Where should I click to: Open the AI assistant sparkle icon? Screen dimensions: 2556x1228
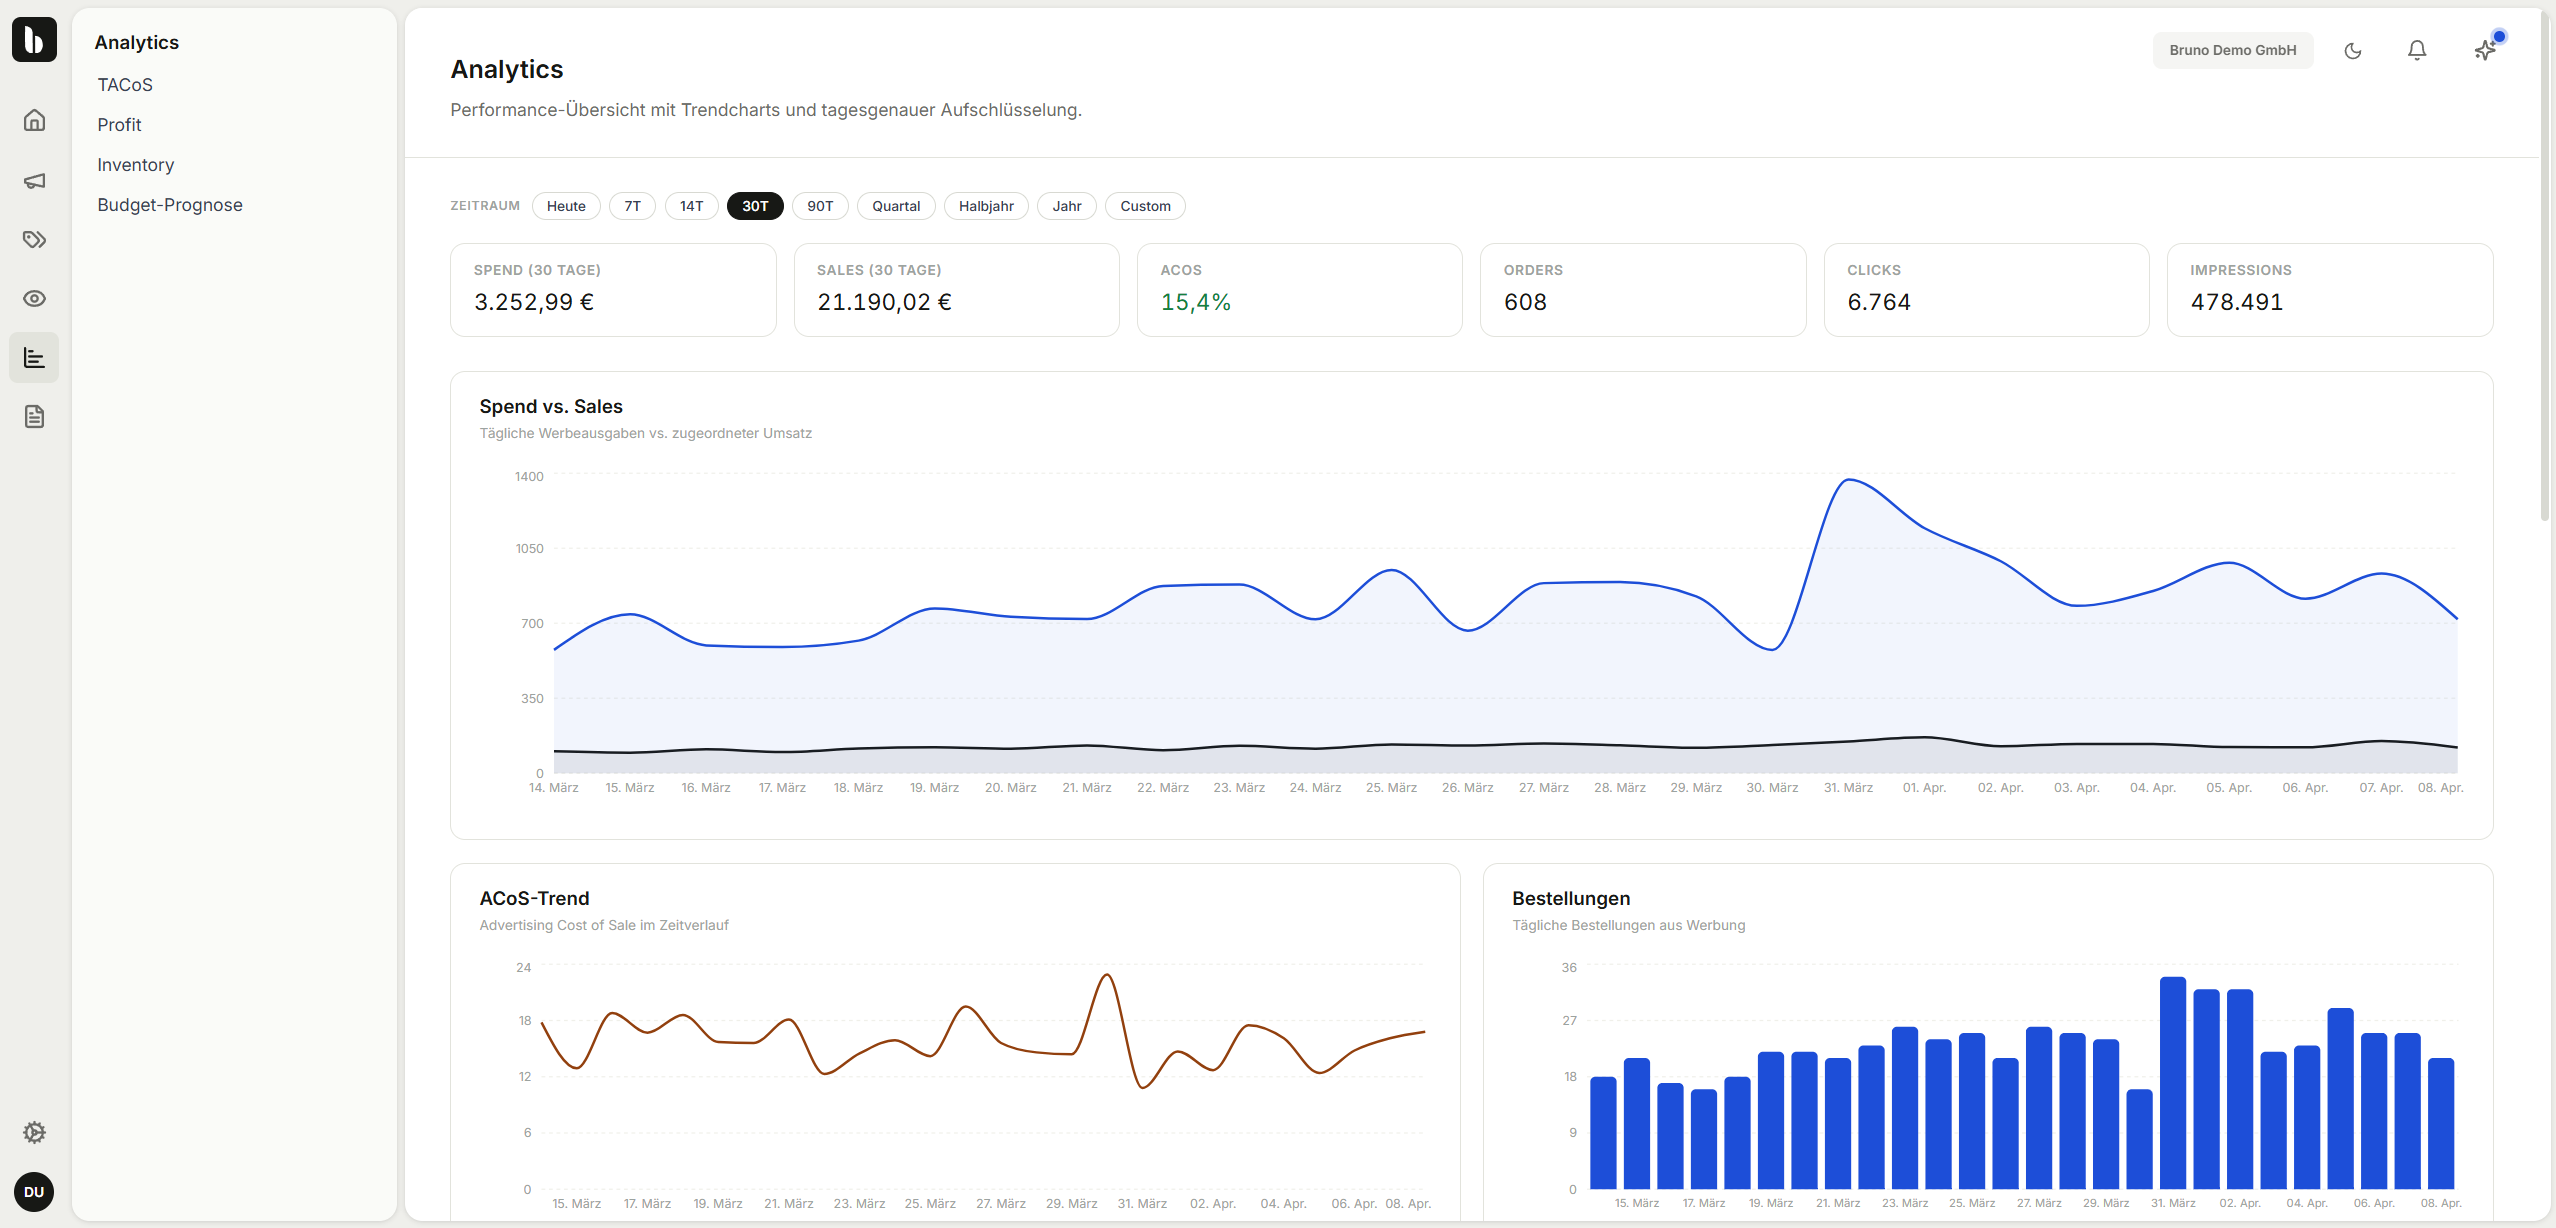(2486, 50)
